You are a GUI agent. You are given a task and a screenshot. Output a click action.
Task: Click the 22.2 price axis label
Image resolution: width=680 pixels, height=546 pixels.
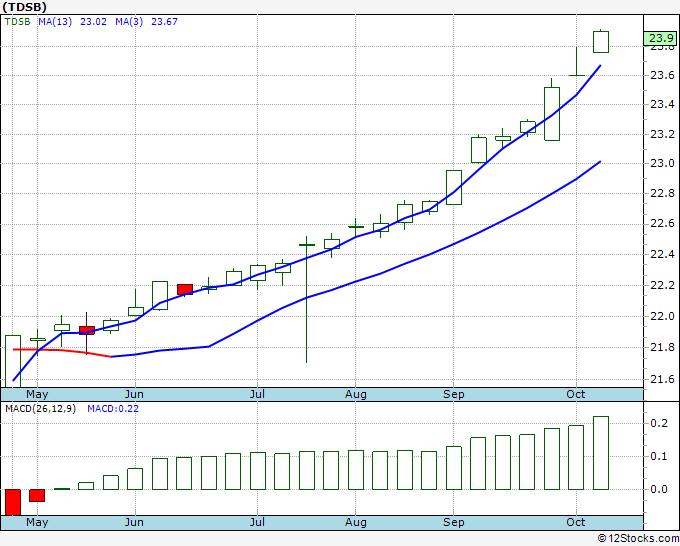point(663,285)
